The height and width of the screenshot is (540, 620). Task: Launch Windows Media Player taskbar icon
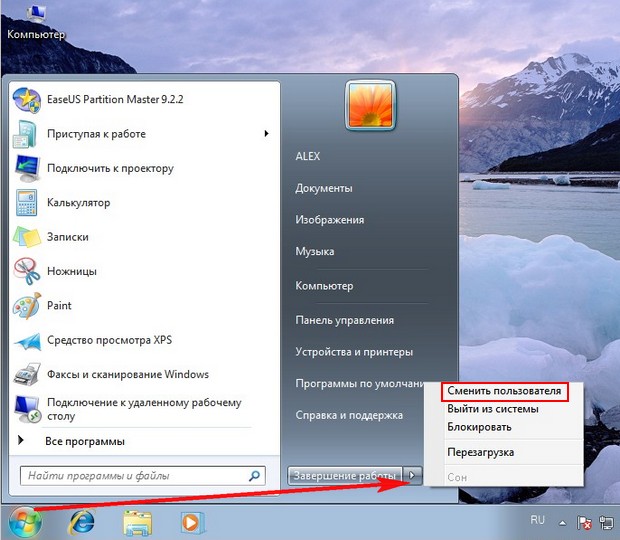pos(189,521)
